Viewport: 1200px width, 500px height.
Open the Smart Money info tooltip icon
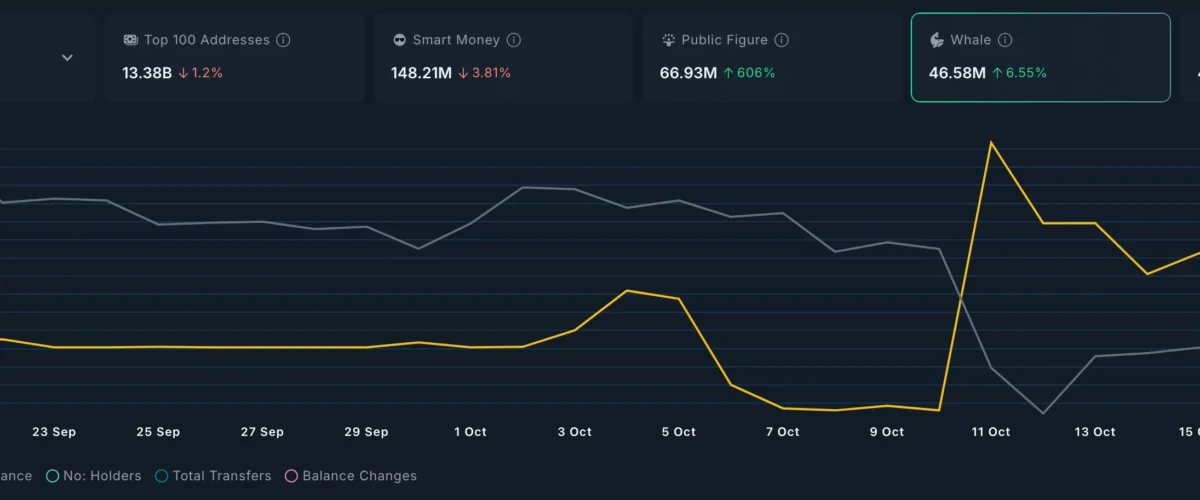click(x=513, y=40)
